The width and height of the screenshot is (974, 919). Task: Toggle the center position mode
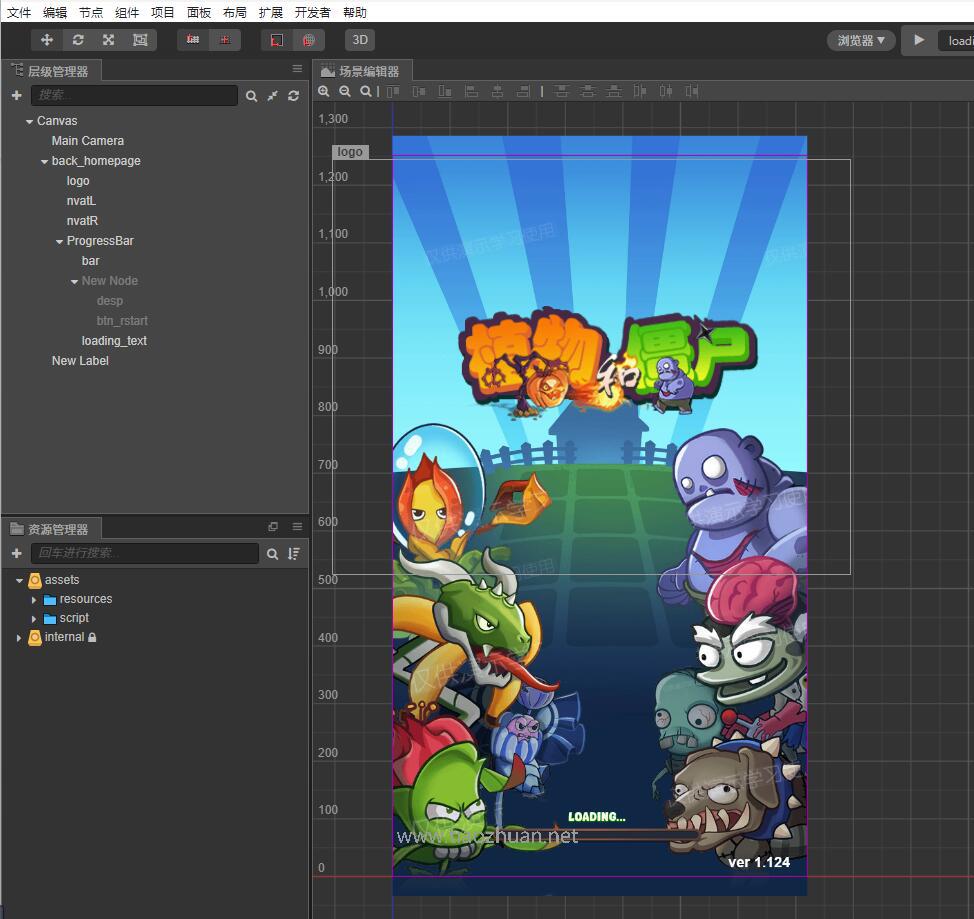225,40
